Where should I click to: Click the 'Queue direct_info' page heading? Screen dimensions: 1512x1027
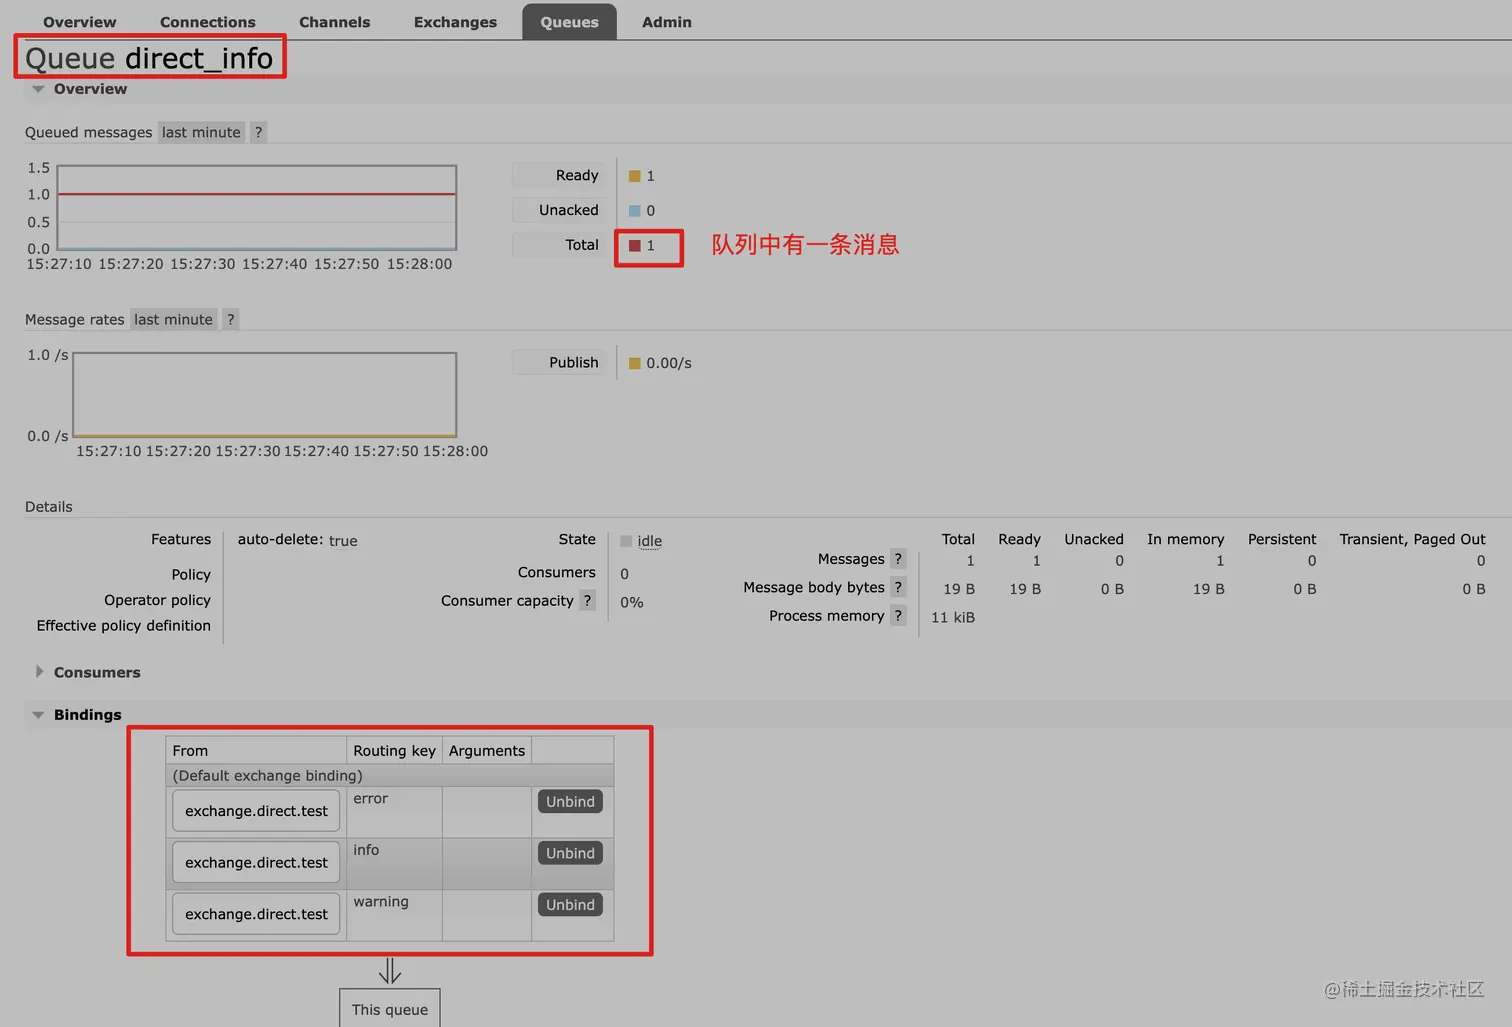[149, 58]
